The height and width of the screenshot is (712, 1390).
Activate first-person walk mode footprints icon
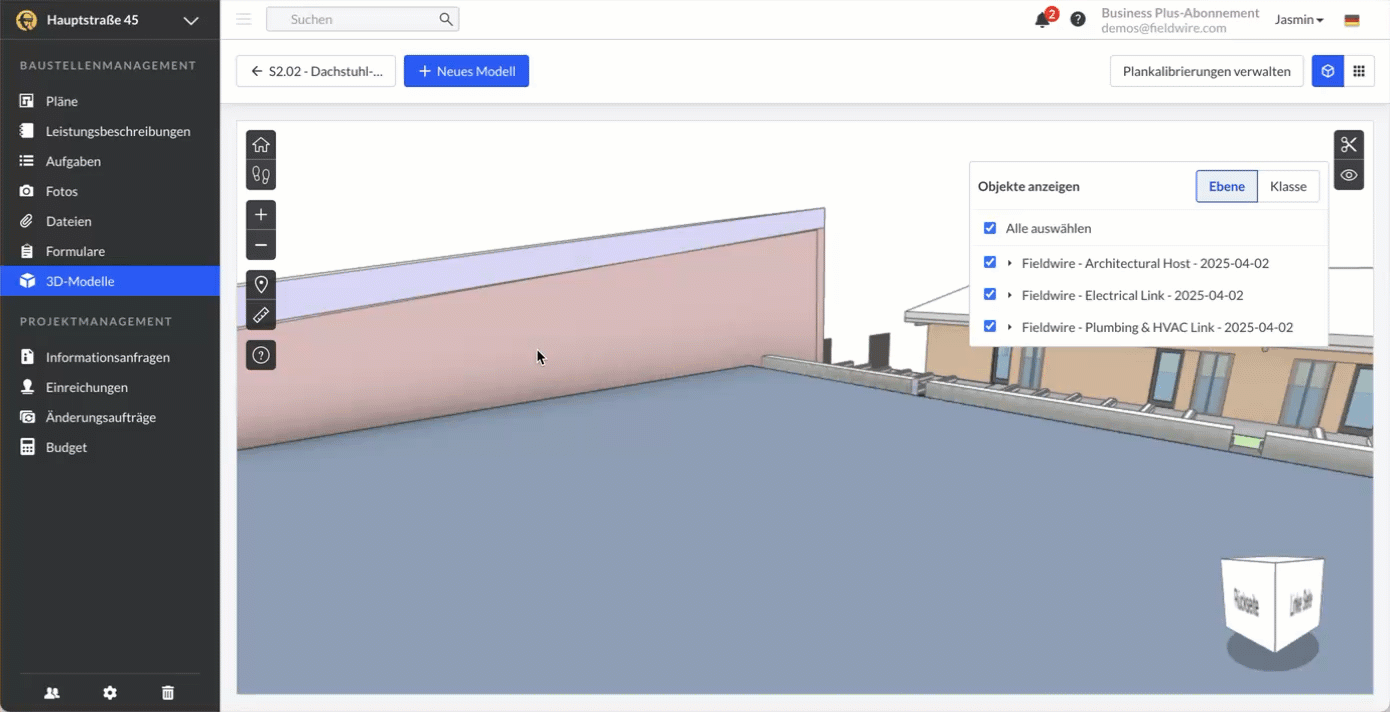[261, 175]
